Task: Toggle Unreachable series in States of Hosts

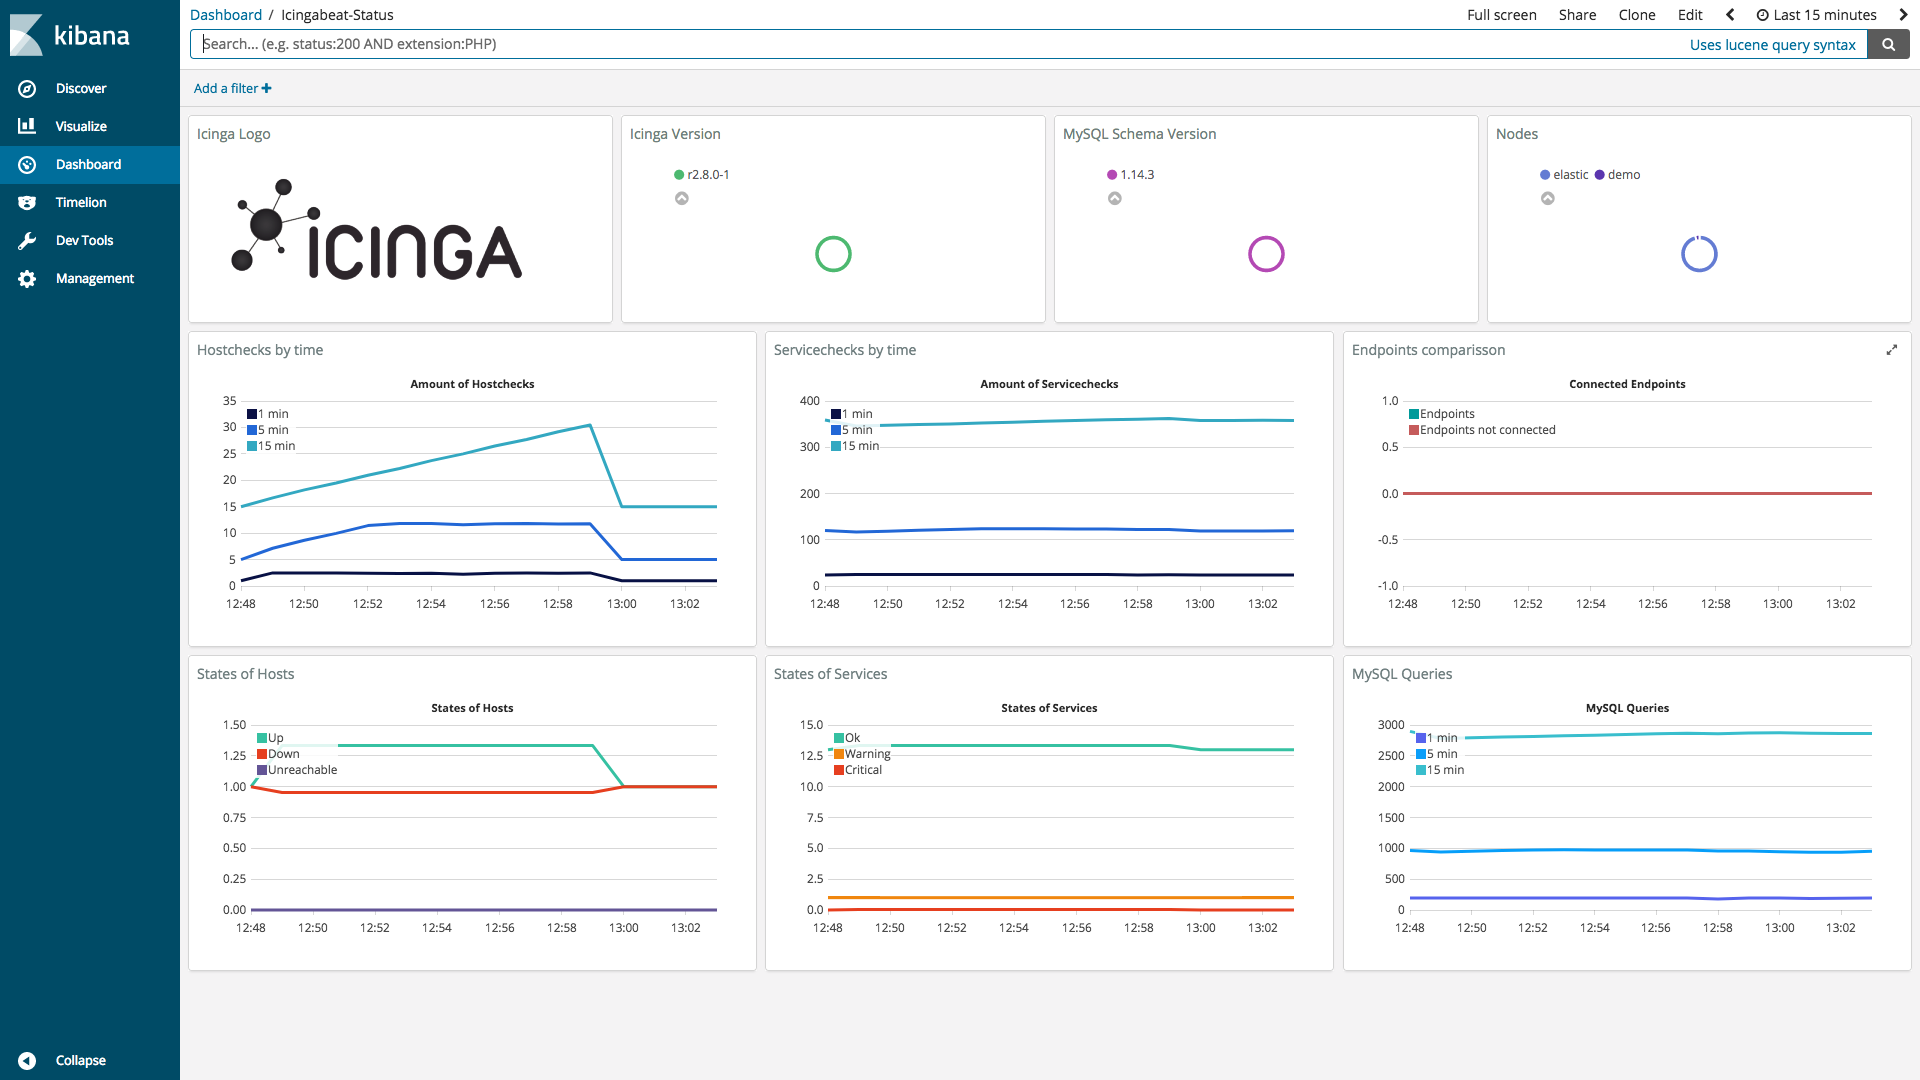Action: (297, 770)
